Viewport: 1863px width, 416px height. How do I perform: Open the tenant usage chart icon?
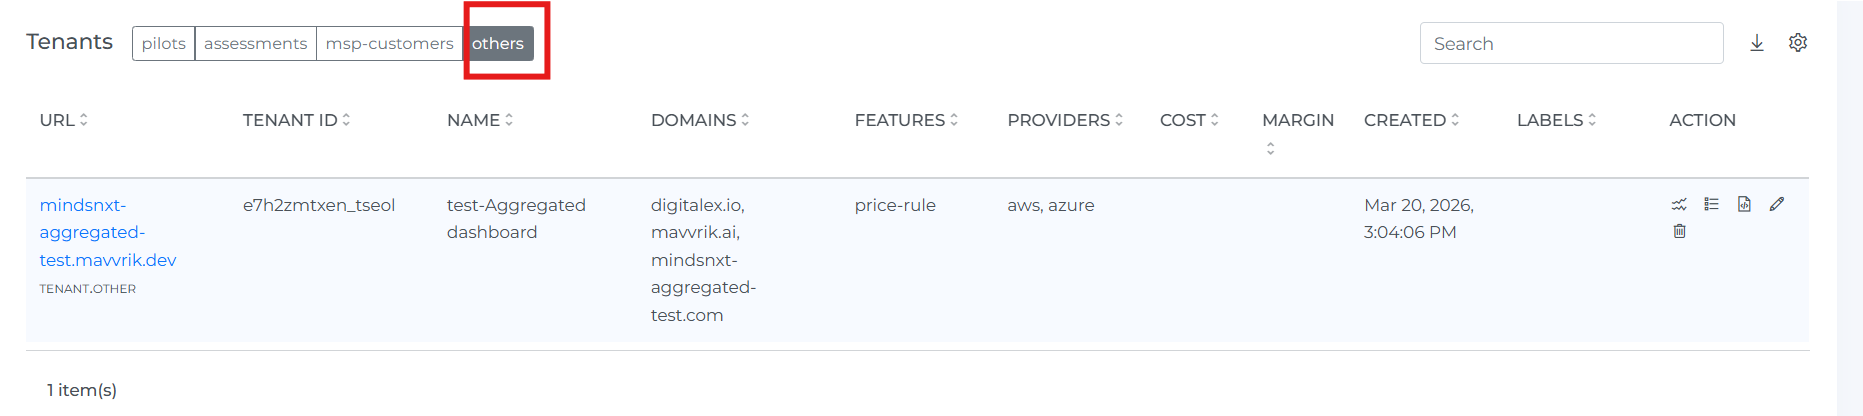1679,204
